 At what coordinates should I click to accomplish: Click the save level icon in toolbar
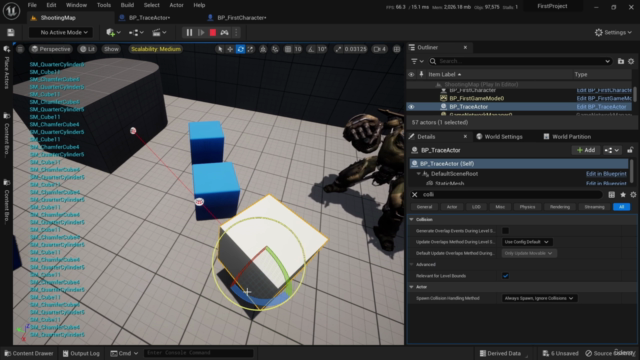point(11,32)
